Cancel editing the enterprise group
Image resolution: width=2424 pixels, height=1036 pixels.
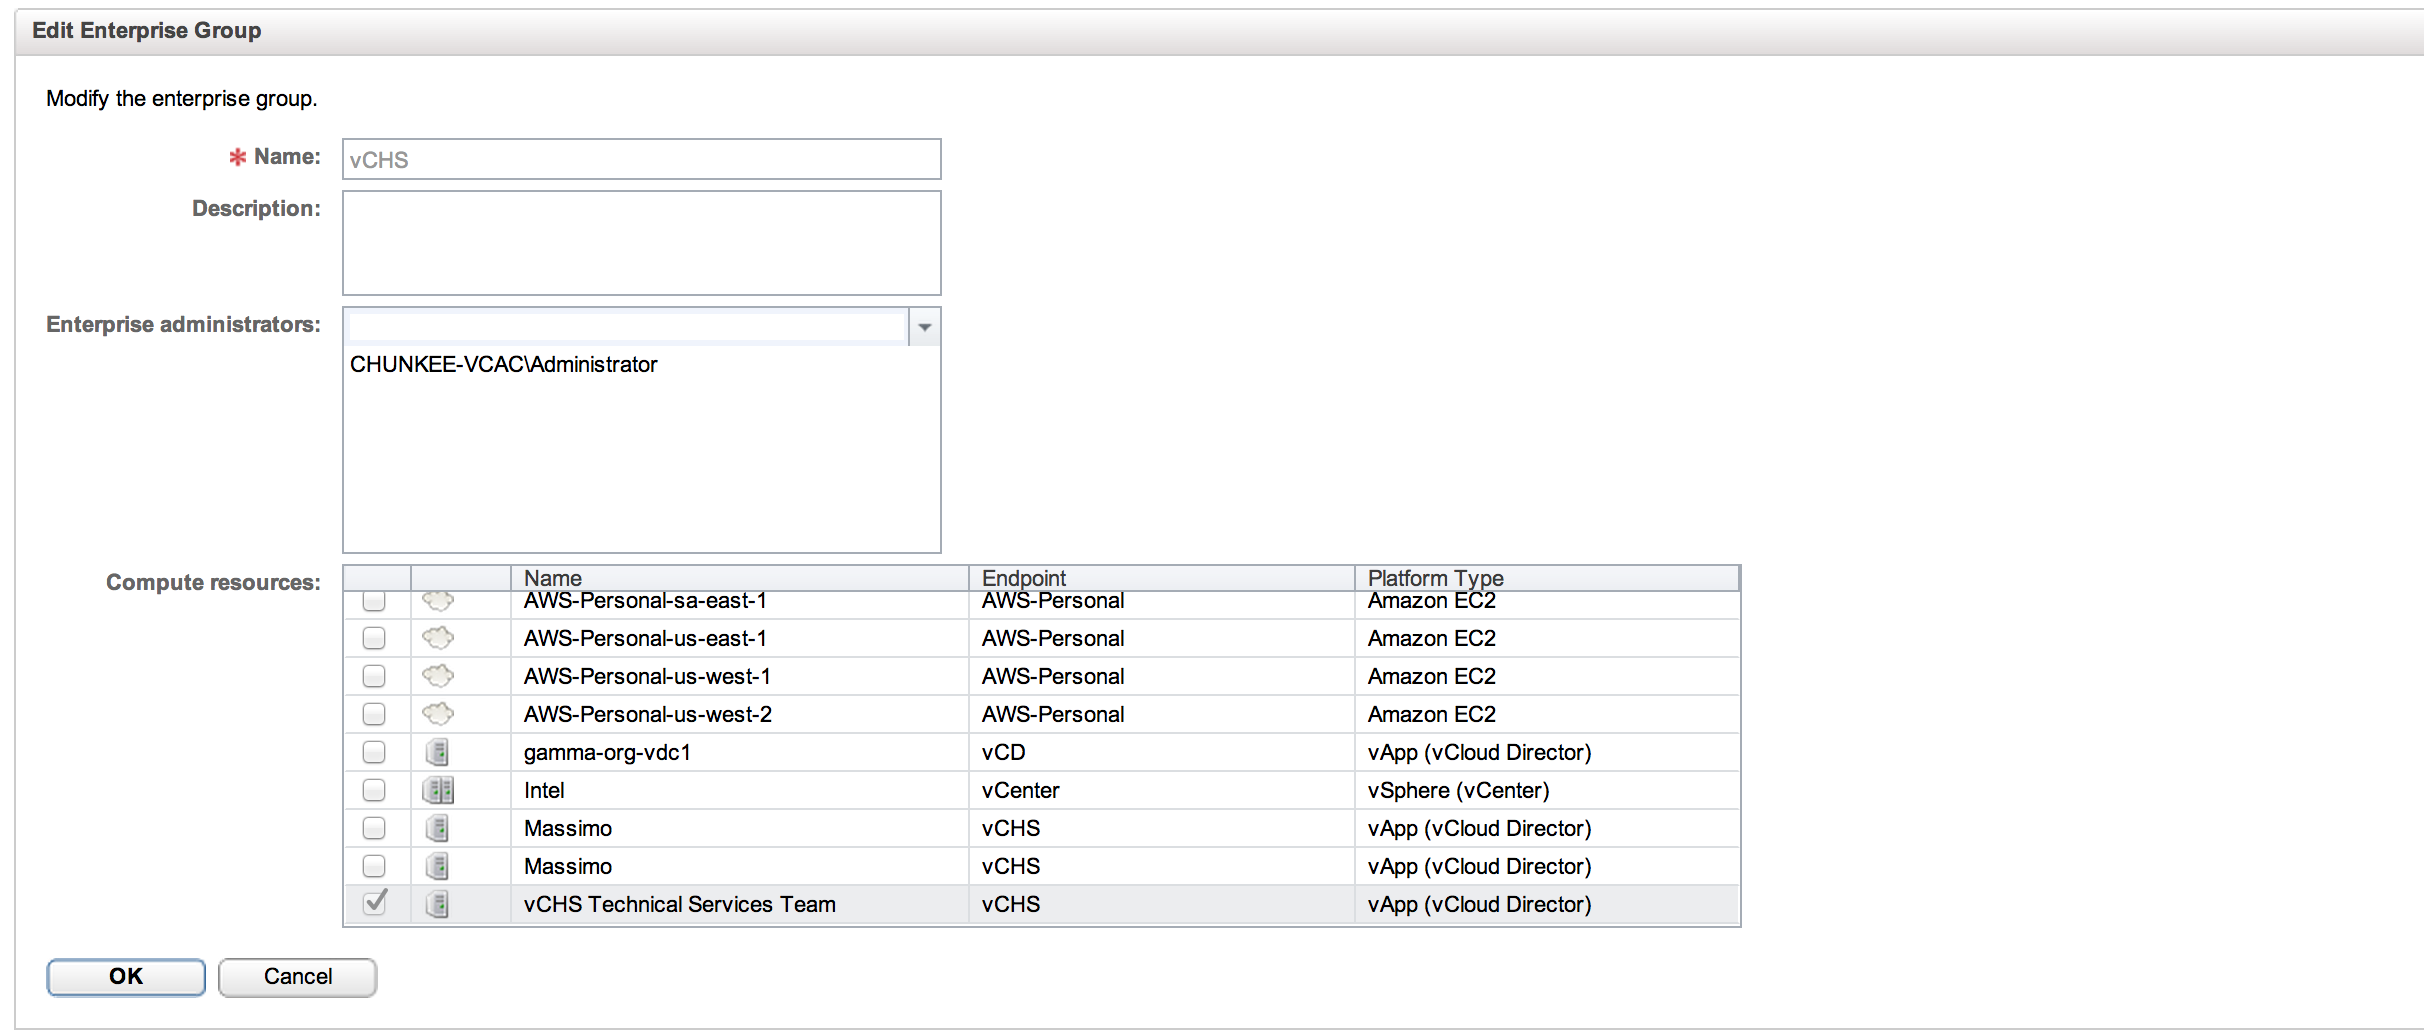297,977
